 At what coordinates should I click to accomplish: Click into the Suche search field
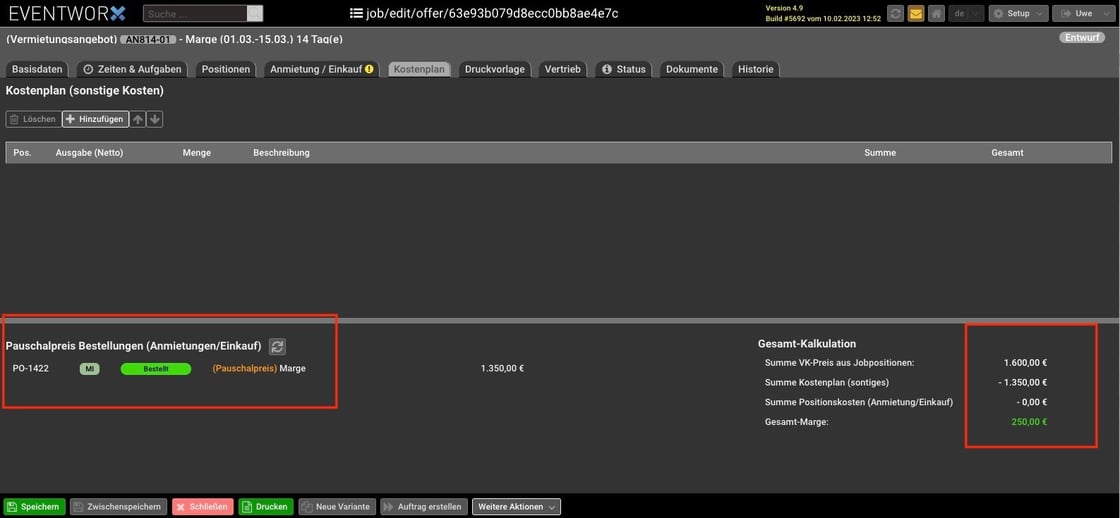click(195, 13)
